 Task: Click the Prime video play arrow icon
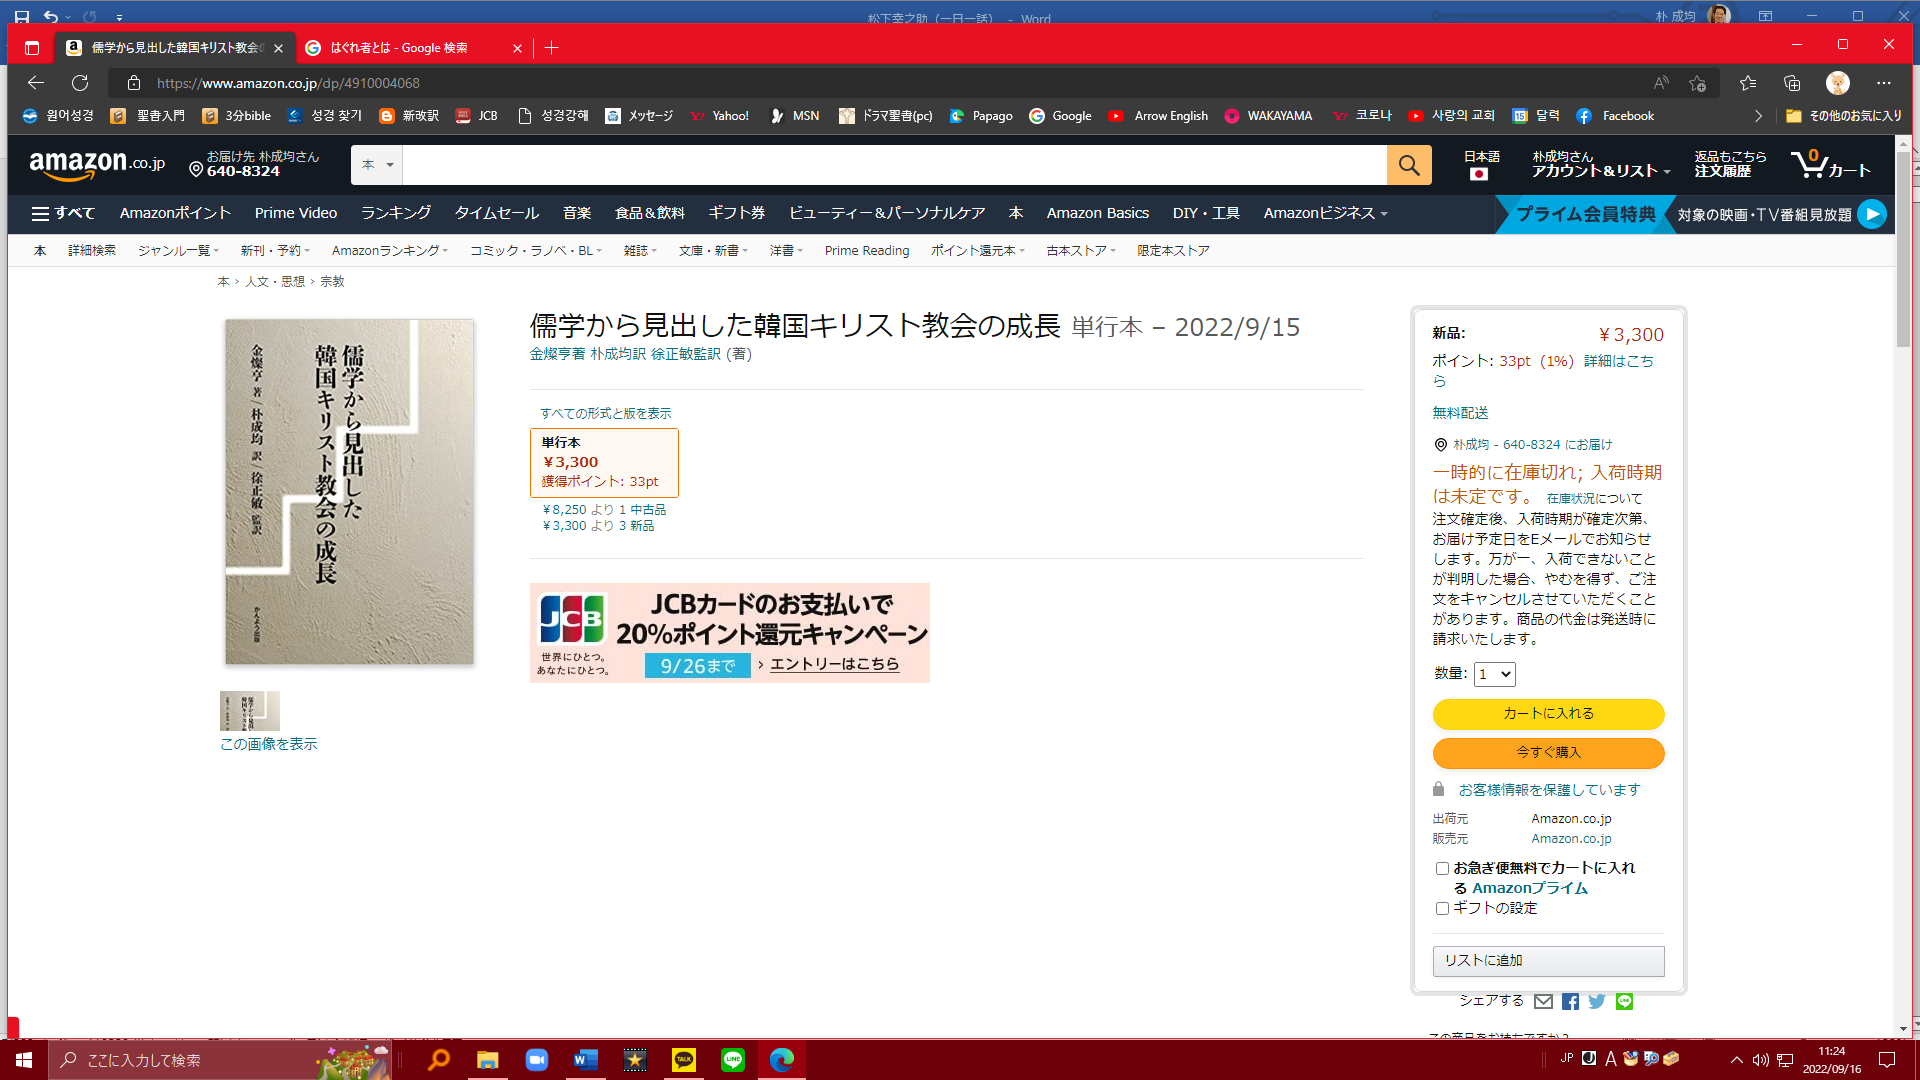1872,214
